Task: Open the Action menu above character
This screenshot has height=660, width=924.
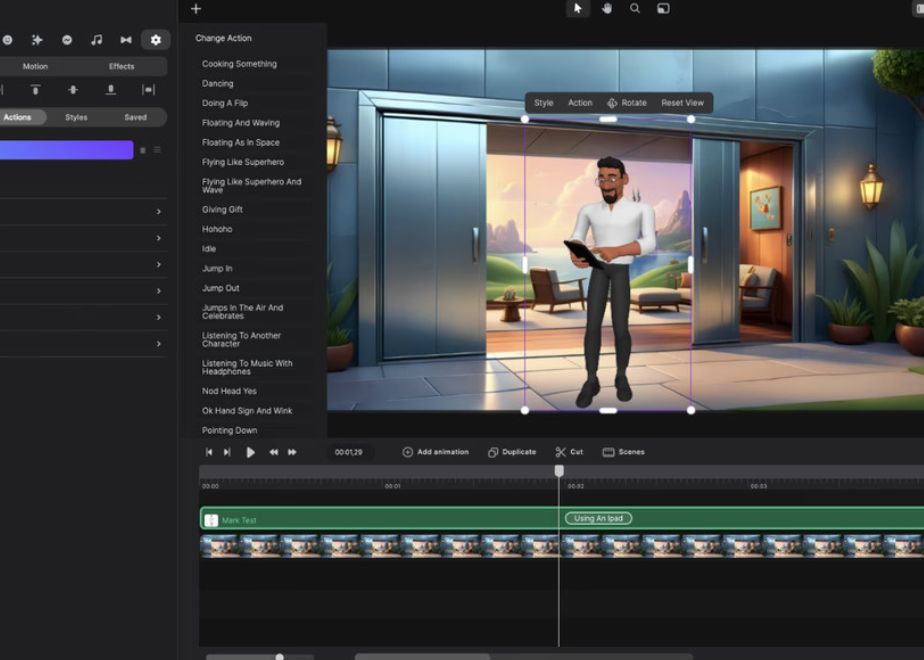Action: 580,103
